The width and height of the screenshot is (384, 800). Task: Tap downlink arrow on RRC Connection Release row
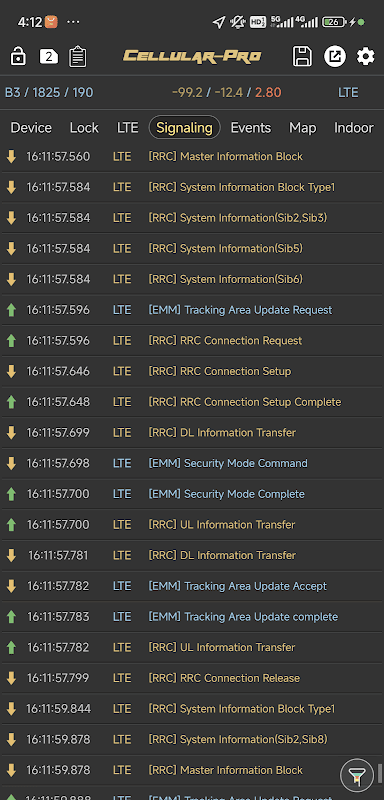(11, 678)
